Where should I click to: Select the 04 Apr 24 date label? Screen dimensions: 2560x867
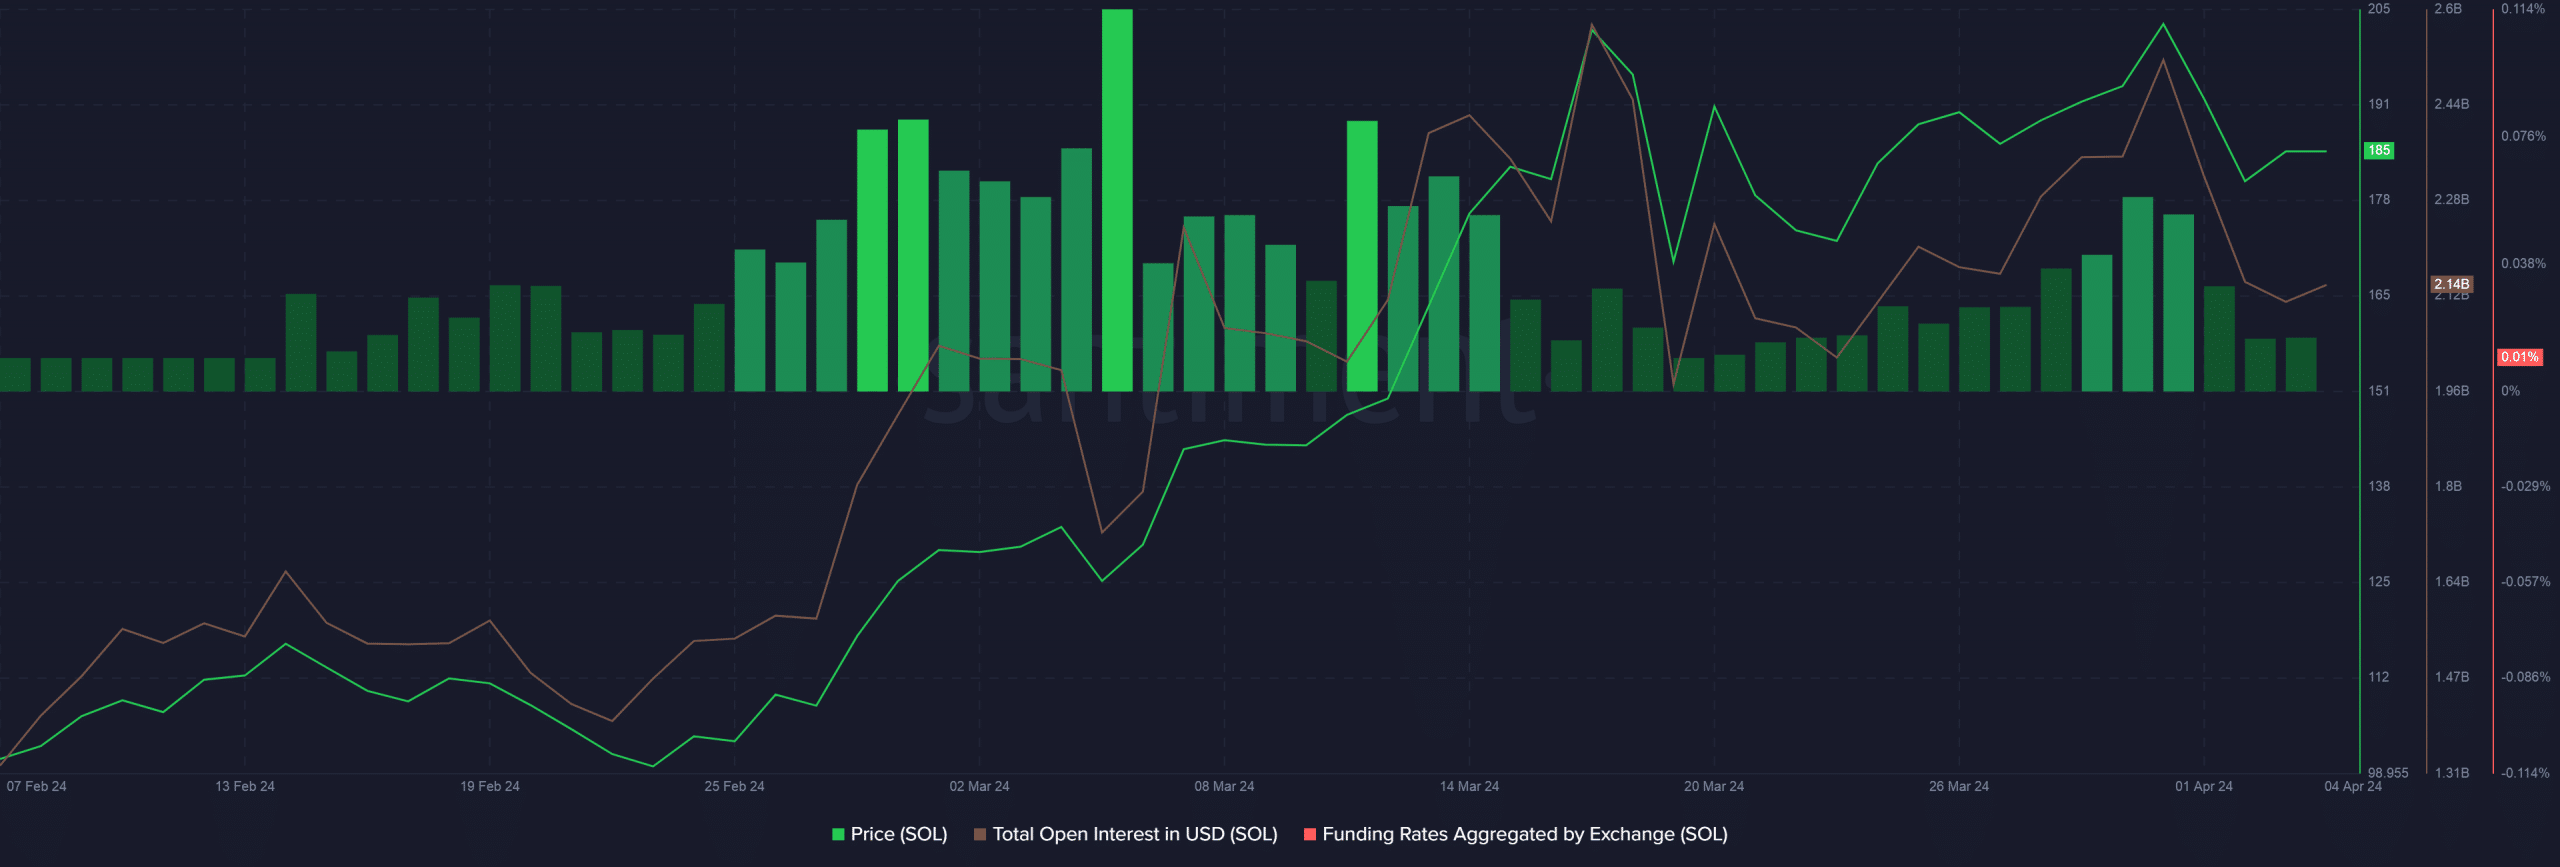(x=2353, y=786)
